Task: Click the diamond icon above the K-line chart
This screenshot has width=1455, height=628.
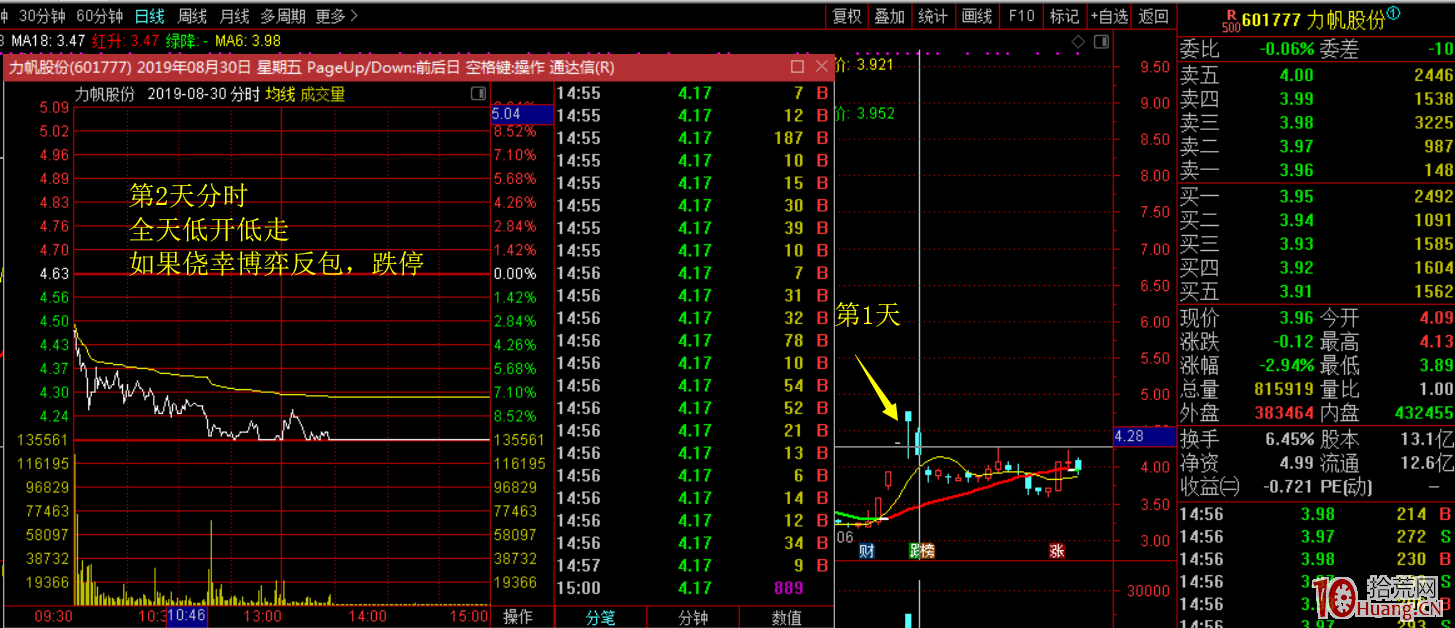Action: (x=1078, y=41)
